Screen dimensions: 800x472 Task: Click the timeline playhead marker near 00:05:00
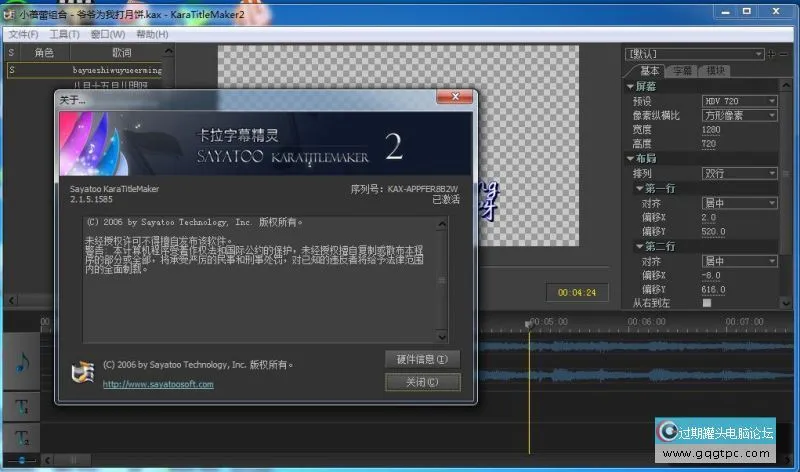[529, 324]
